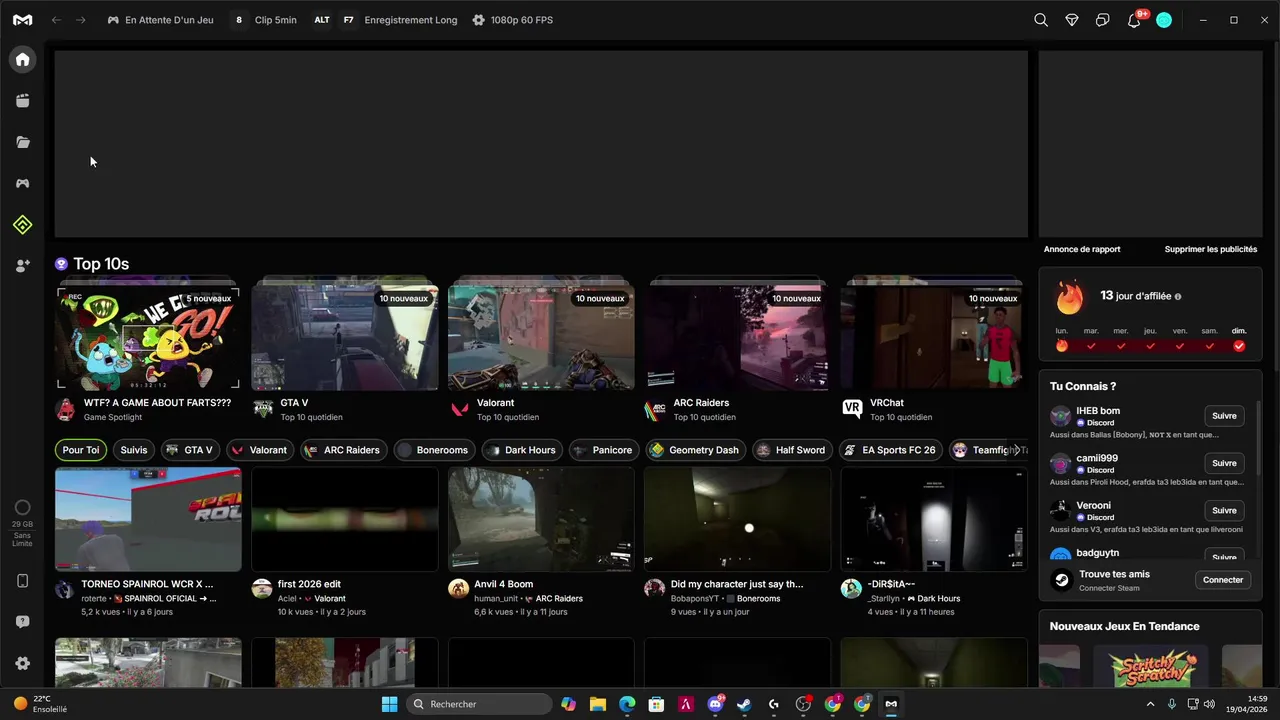Viewport: 1280px width, 720px height.
Task: Select the Dark Hours filter chip
Action: pyautogui.click(x=522, y=450)
